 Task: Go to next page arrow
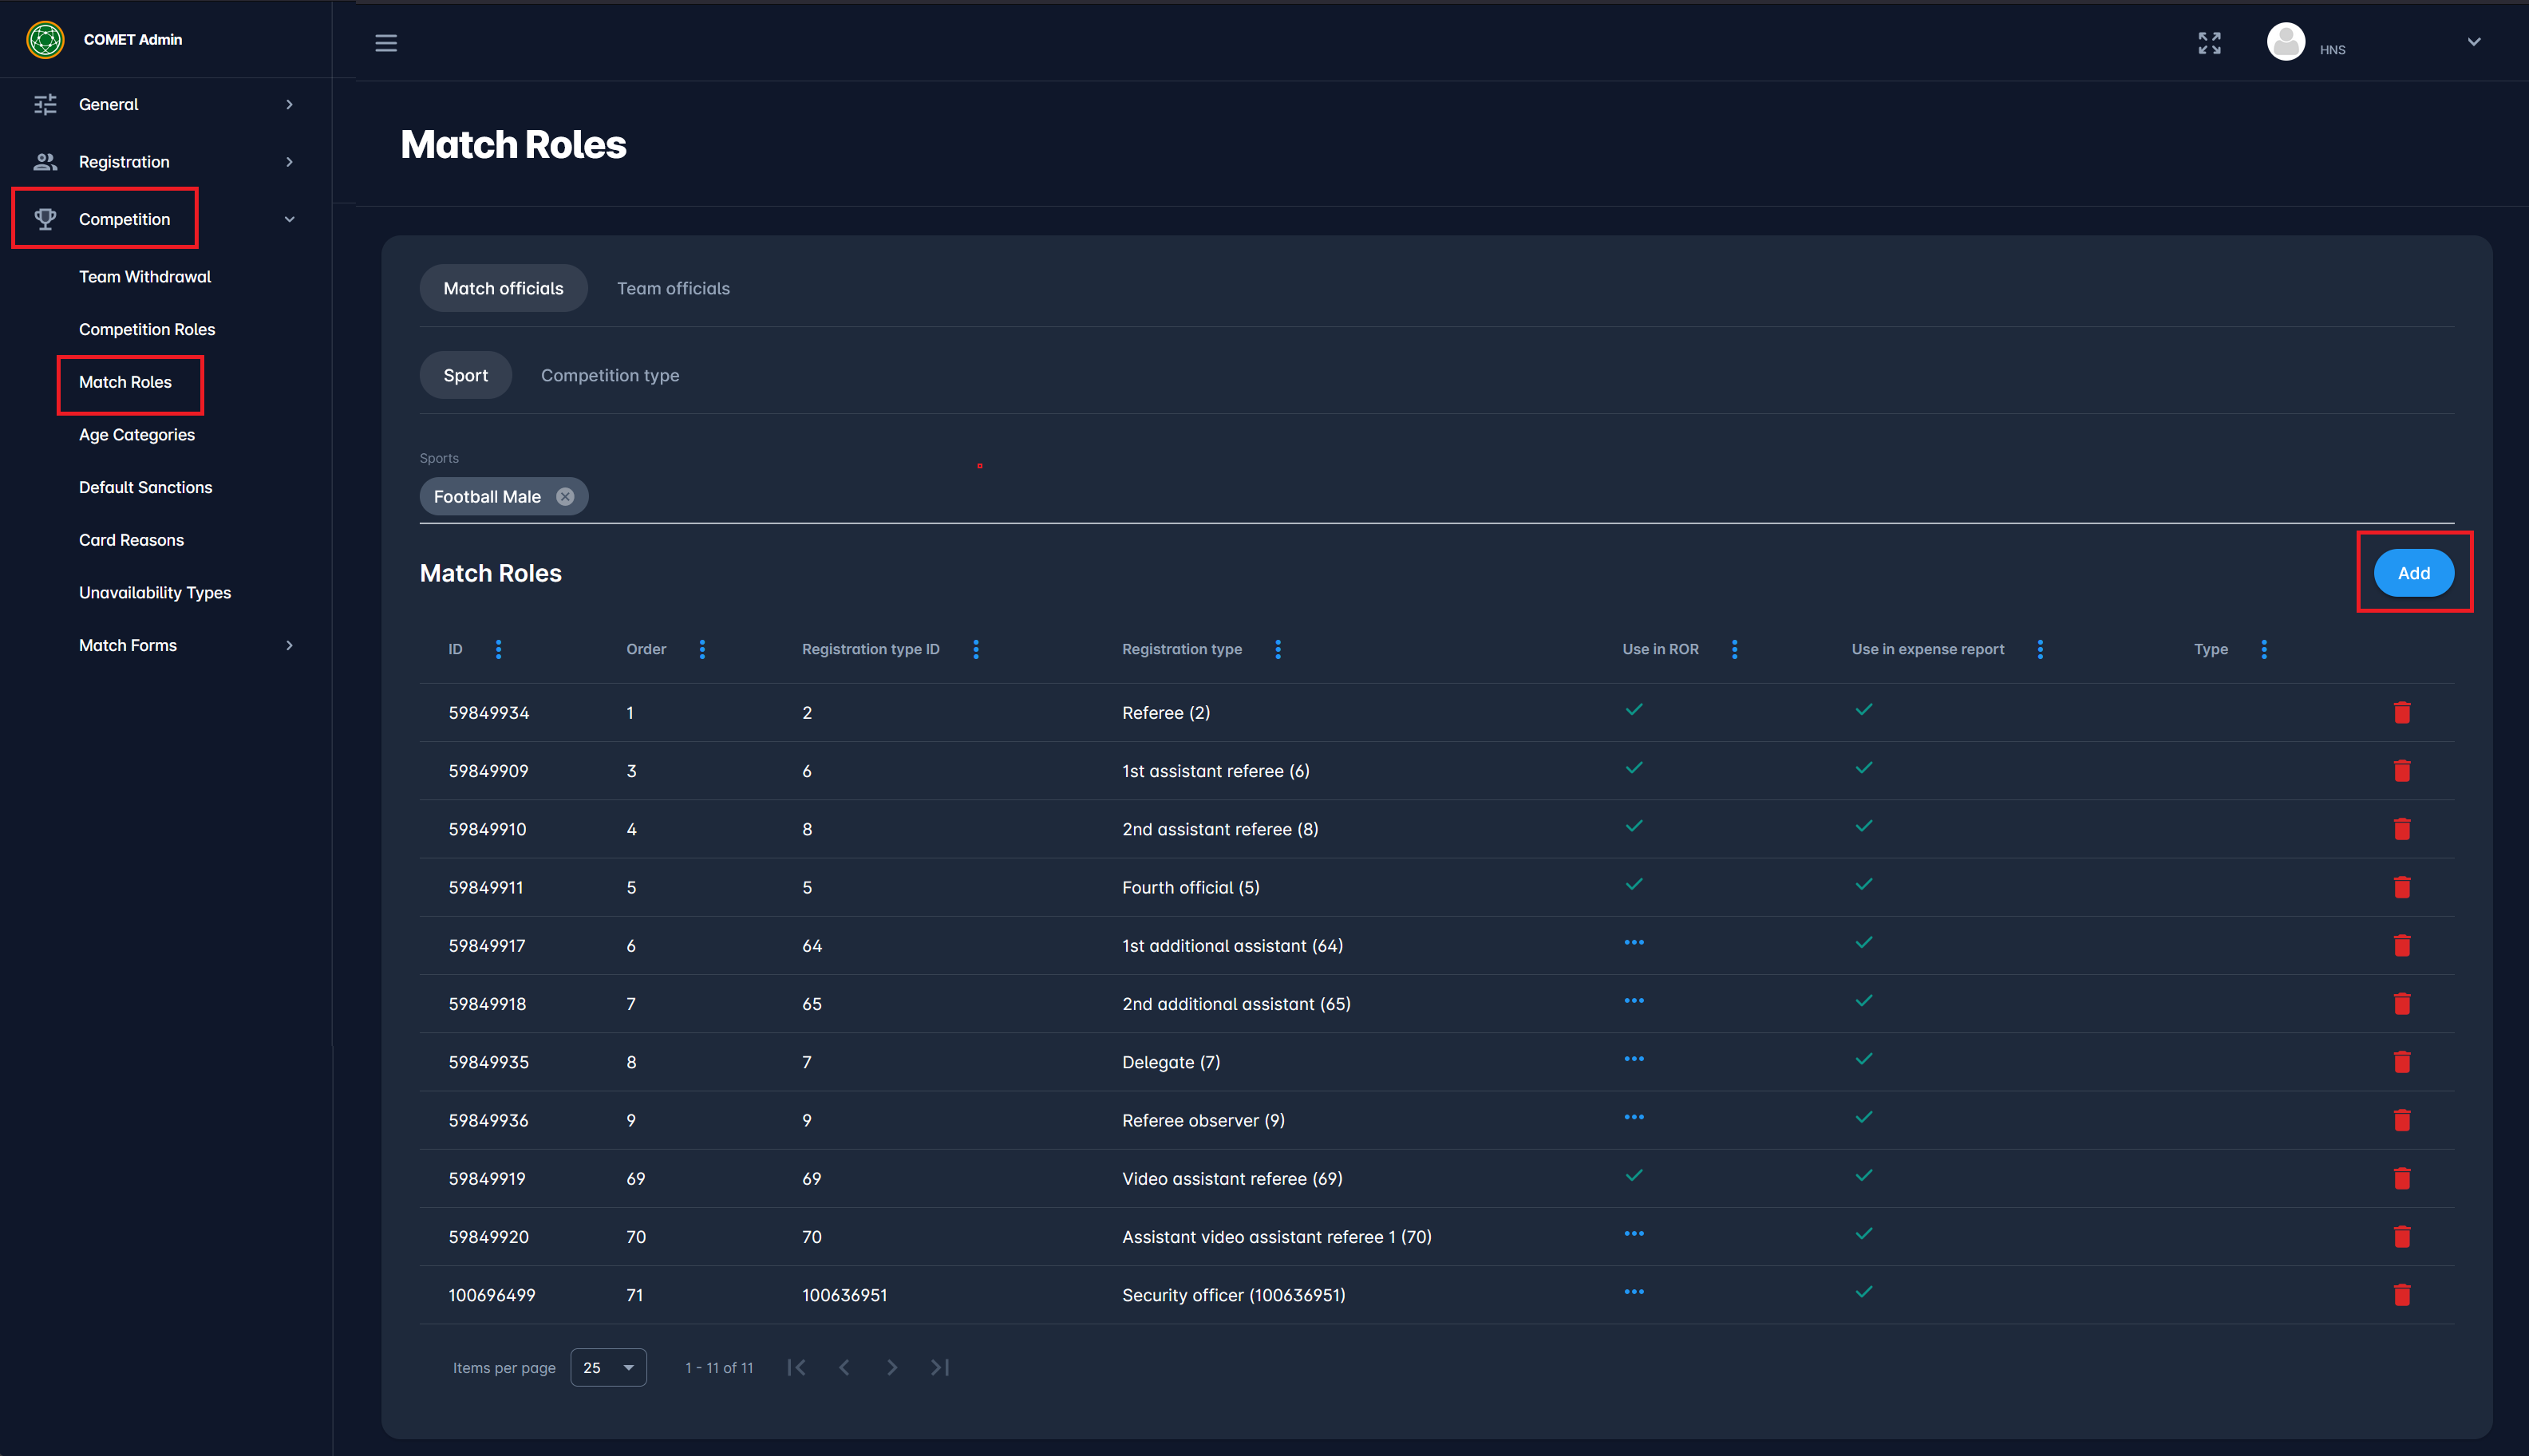[892, 1367]
